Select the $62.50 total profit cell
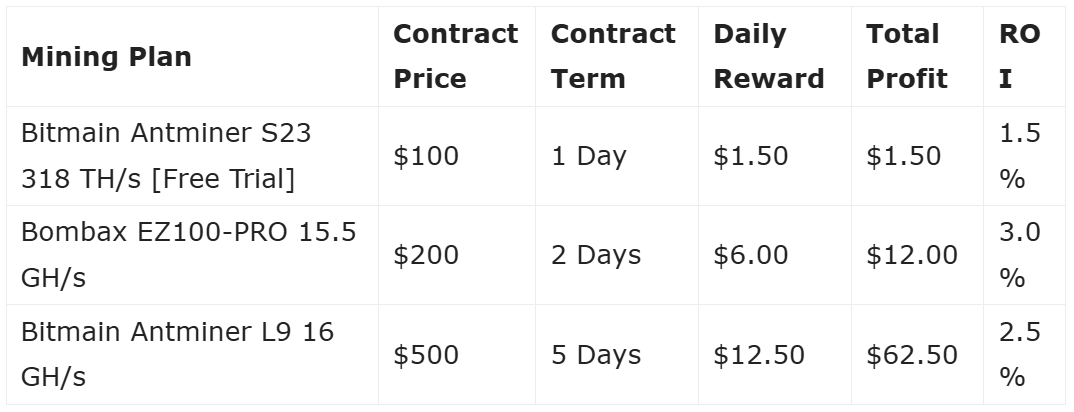This screenshot has height=412, width=1074. [x=912, y=355]
